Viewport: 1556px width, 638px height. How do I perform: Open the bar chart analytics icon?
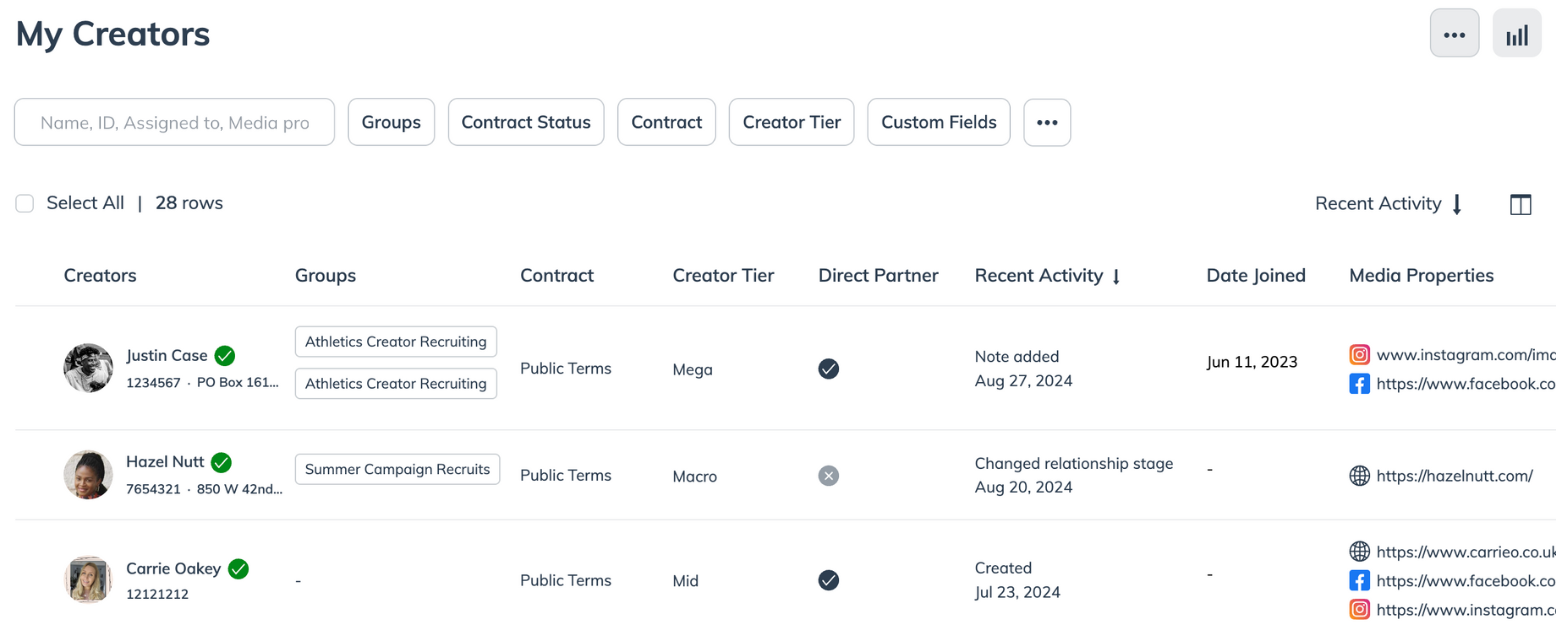(1517, 34)
